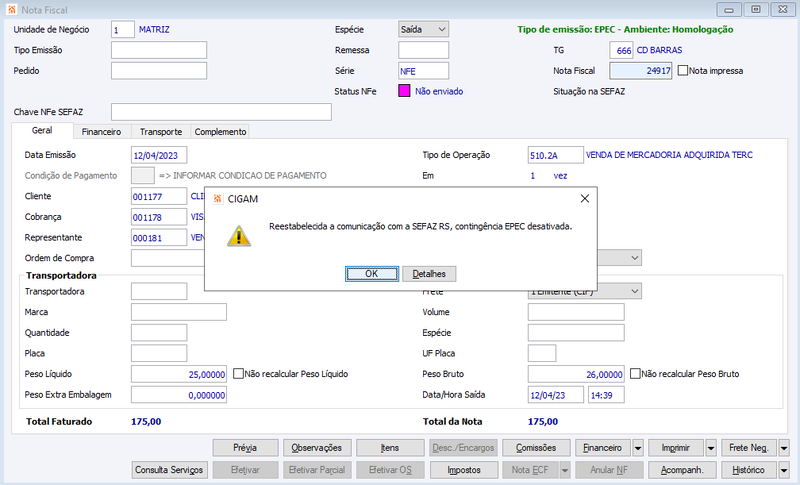Image resolution: width=800 pixels, height=485 pixels.
Task: Click the magenta Status NFe color indicator
Action: tap(404, 91)
